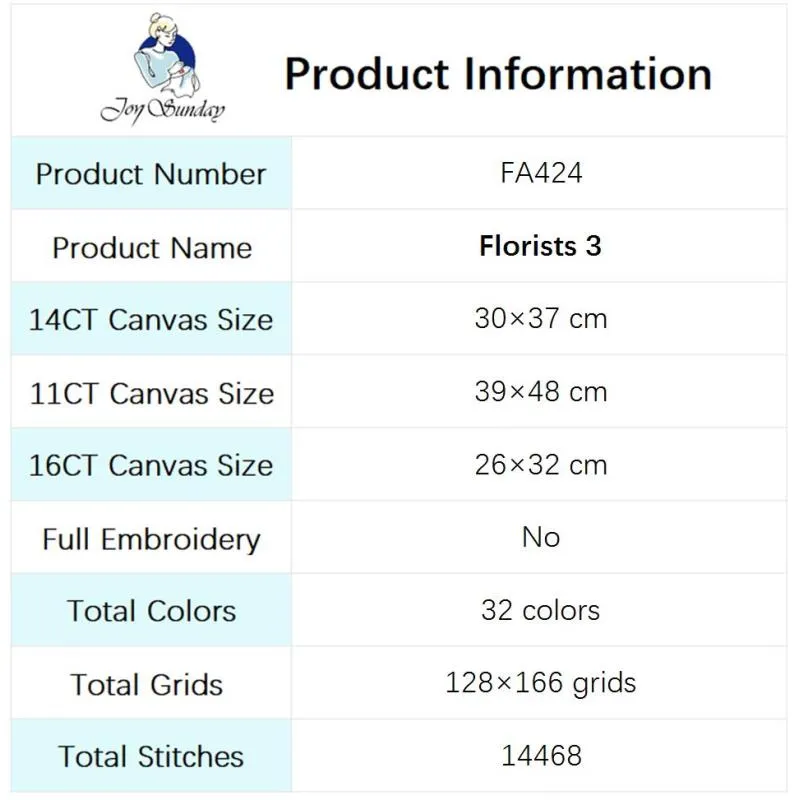Image resolution: width=800 pixels, height=800 pixels.
Task: Click the 32 colors value
Action: click(540, 610)
